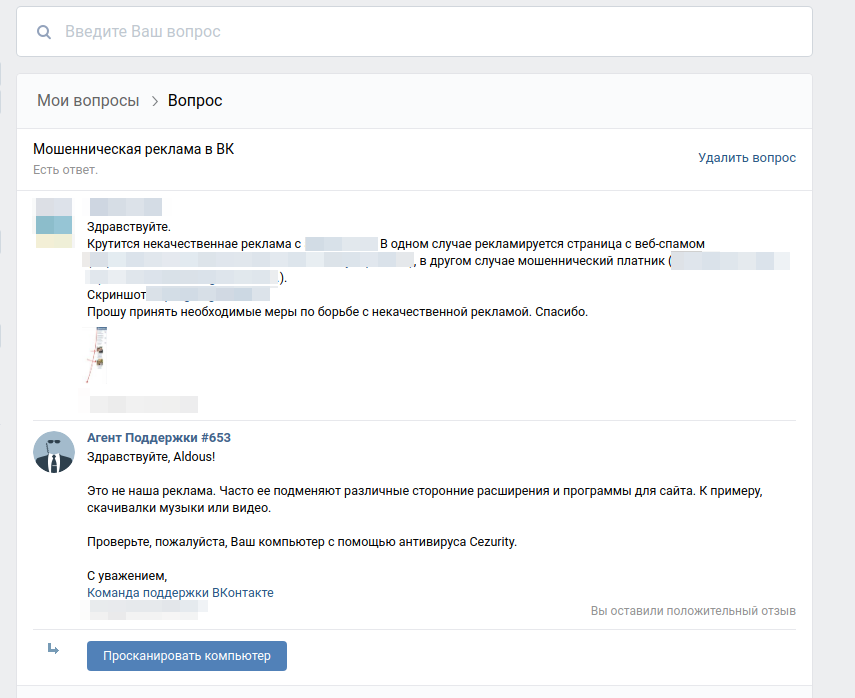Click the reply arrow icon
Image resolution: width=855 pixels, height=698 pixels.
(x=53, y=649)
